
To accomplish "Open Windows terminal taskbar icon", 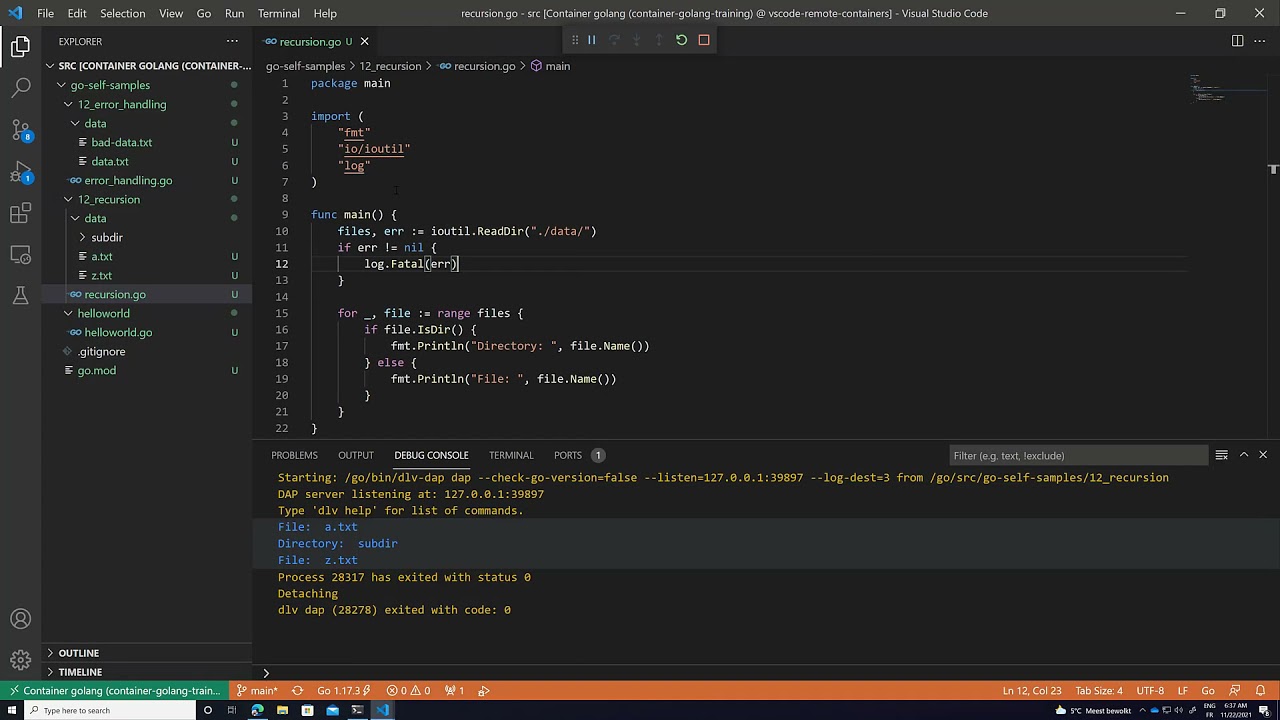I will [357, 710].
